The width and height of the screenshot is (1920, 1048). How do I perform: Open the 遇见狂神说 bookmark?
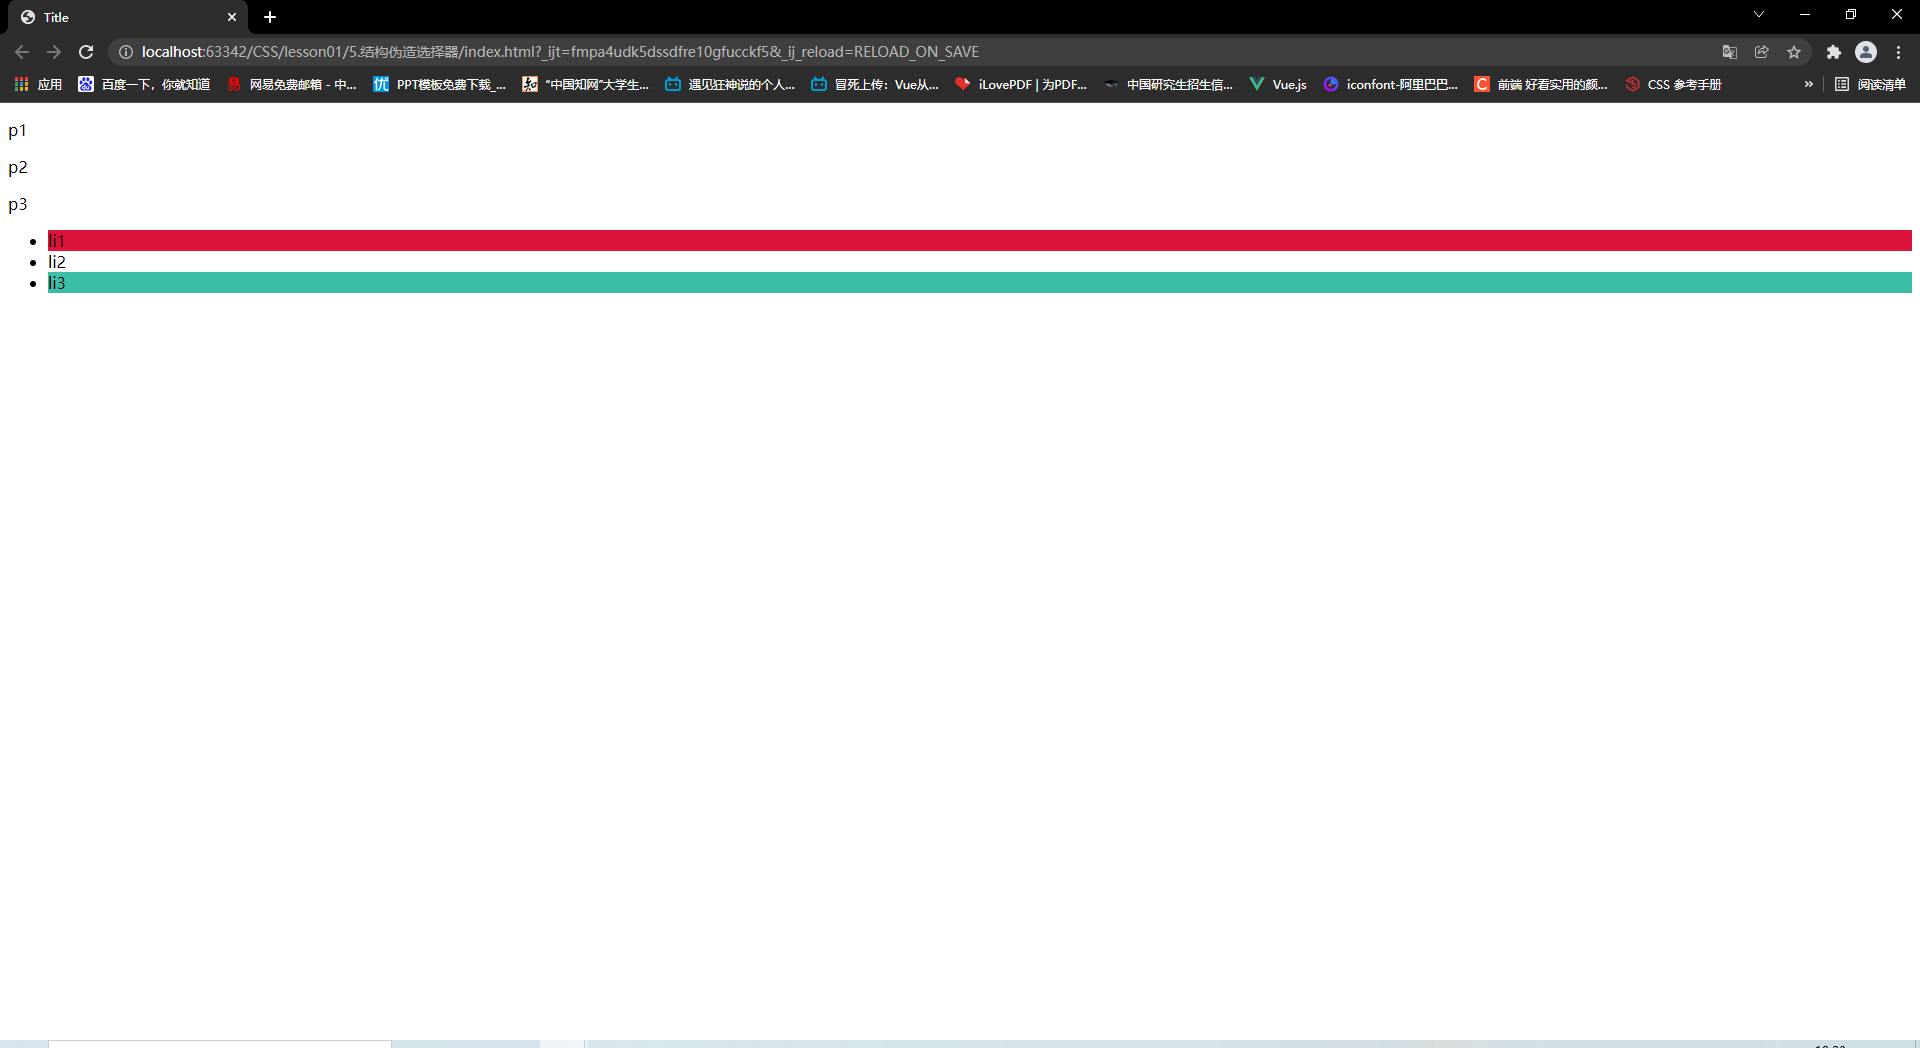(x=730, y=84)
